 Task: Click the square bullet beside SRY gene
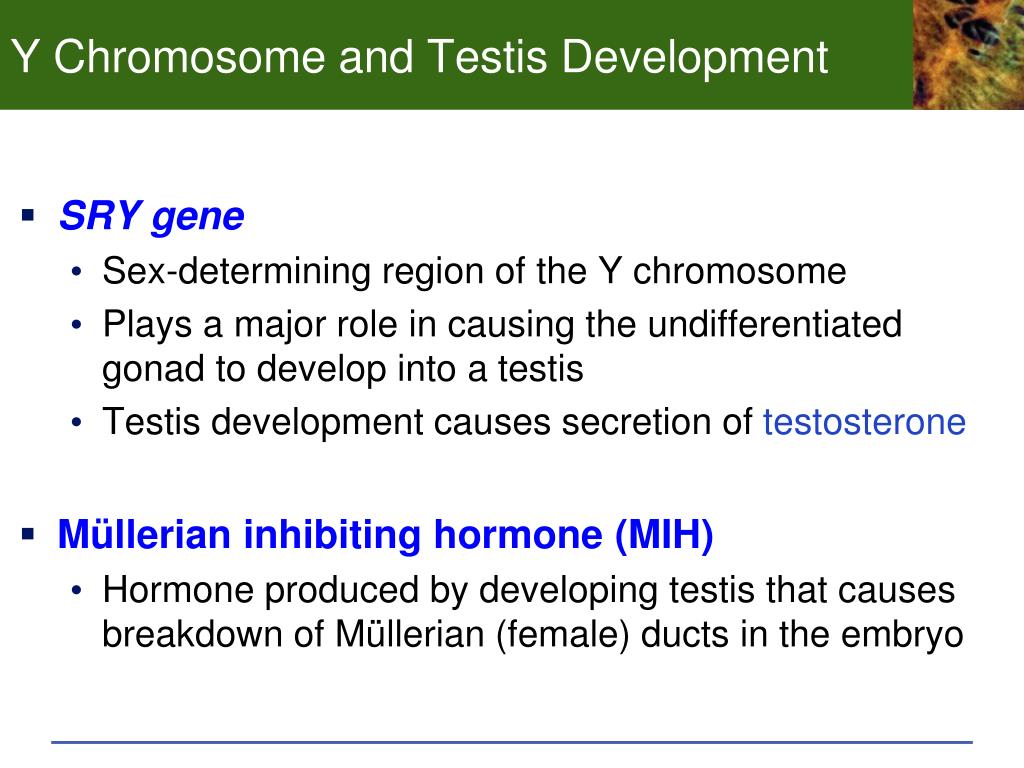point(27,215)
